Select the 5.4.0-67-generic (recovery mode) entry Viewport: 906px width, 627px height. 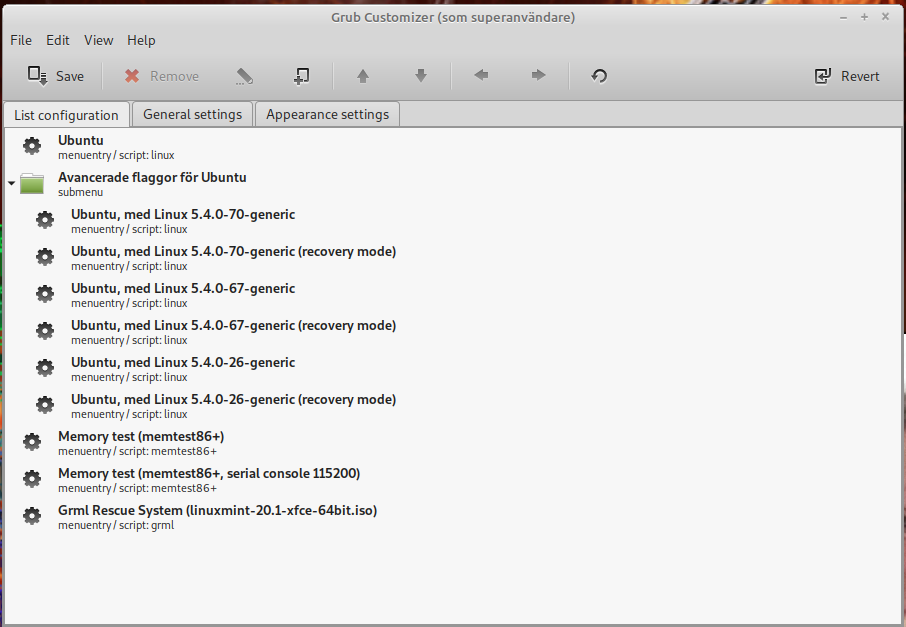click(x=452, y=332)
